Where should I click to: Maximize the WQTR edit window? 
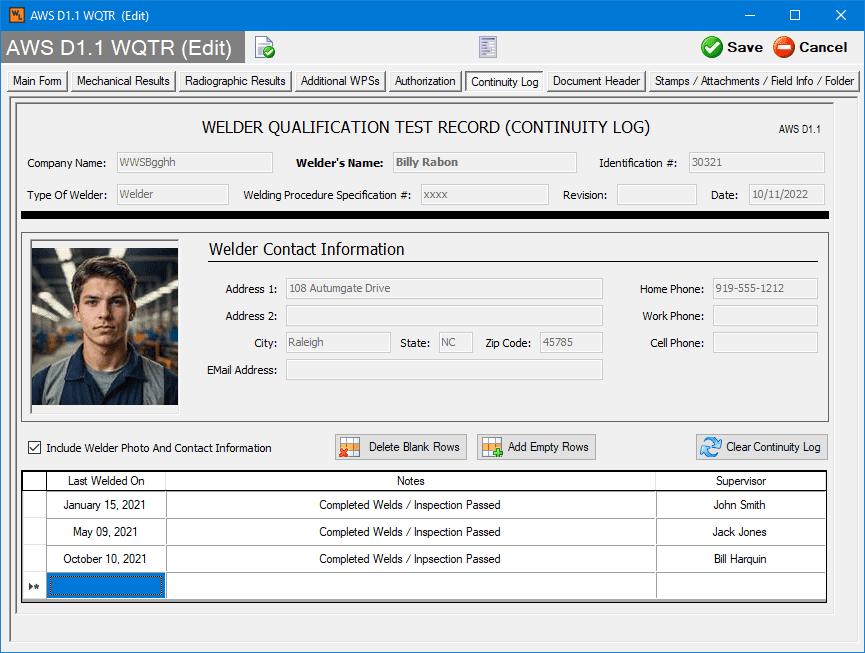pyautogui.click(x=795, y=15)
